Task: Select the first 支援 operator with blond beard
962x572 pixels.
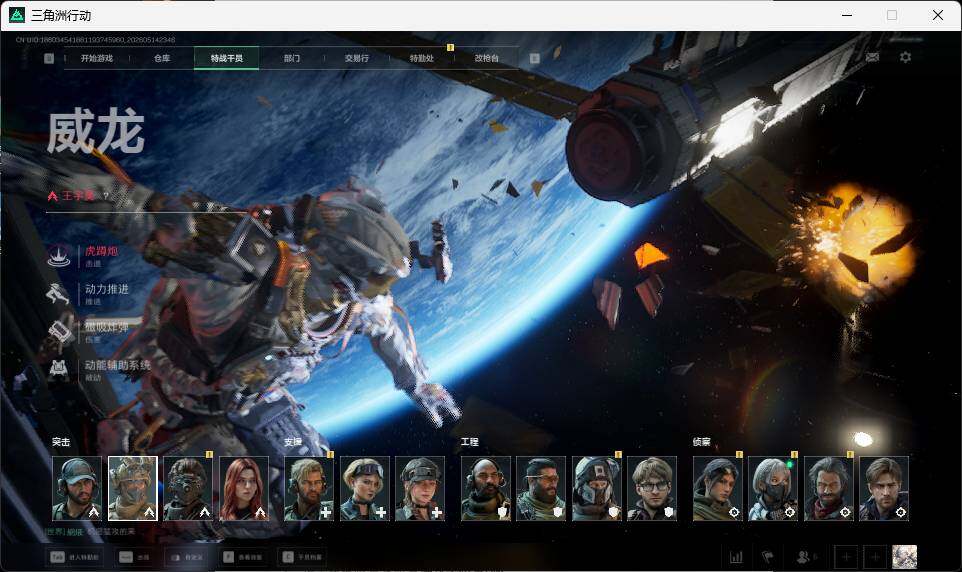Action: coord(309,489)
